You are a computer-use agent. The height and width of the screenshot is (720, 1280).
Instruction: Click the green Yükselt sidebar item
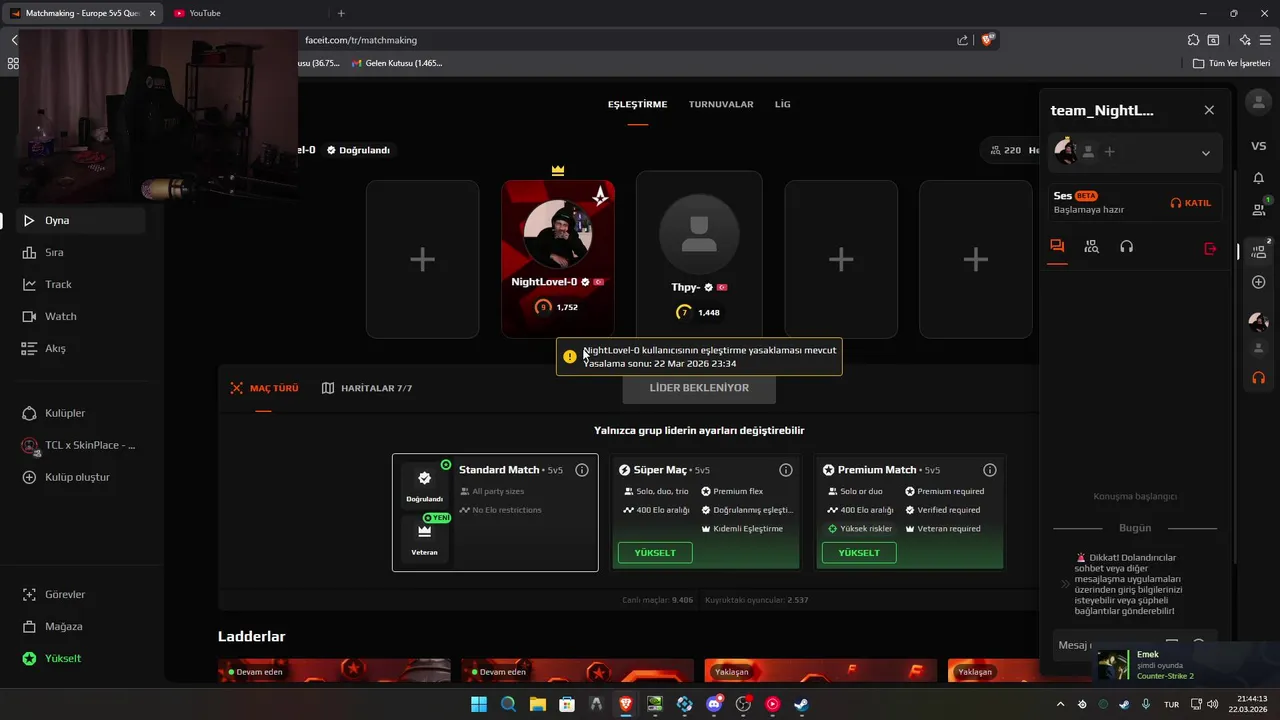(80, 658)
